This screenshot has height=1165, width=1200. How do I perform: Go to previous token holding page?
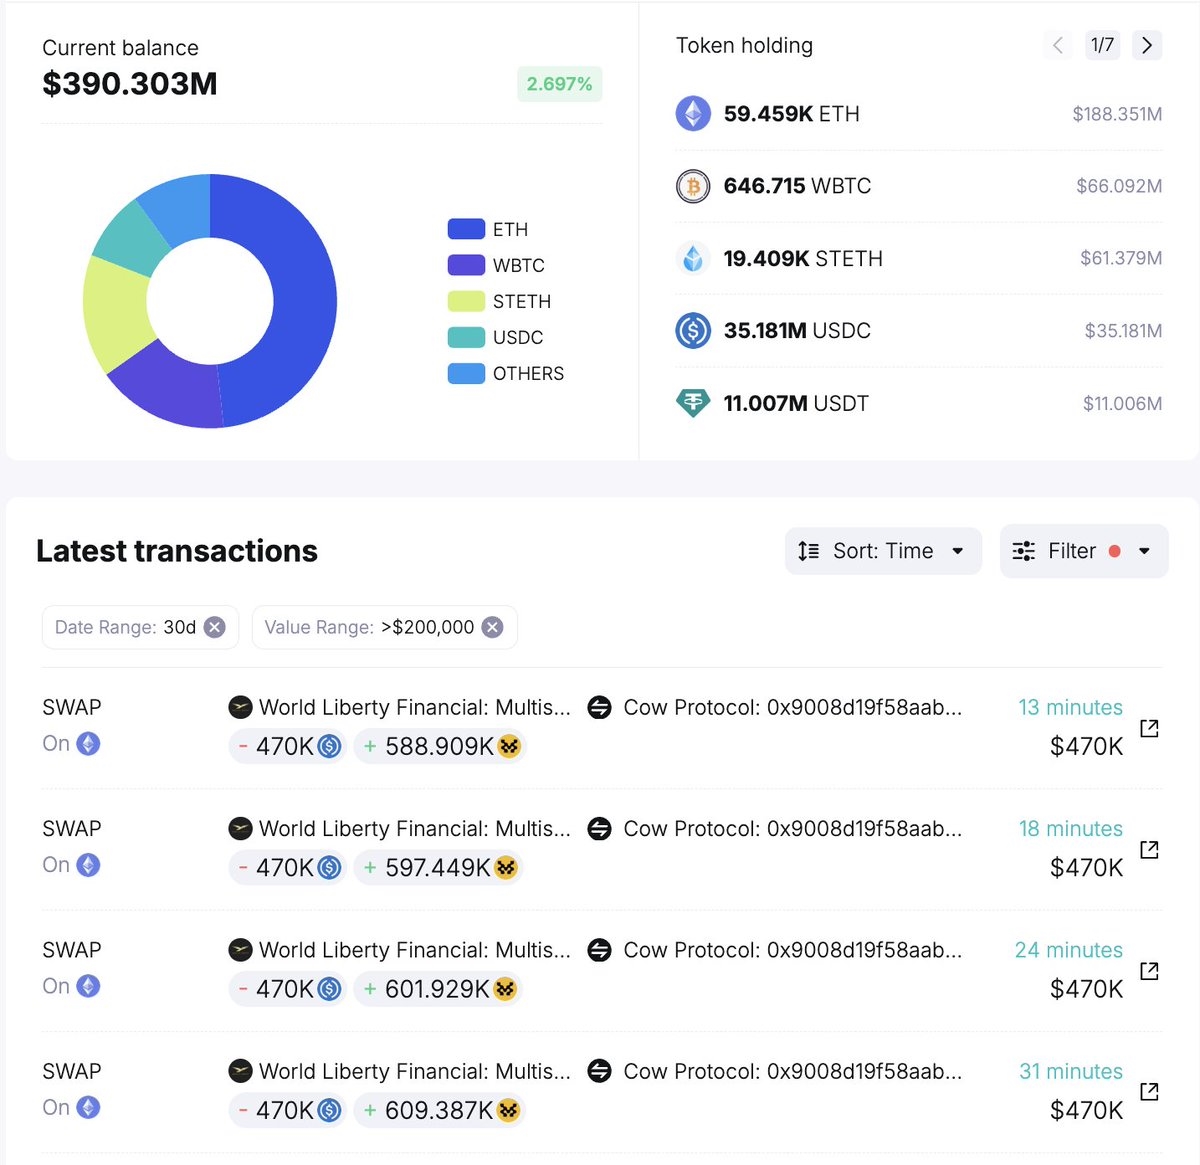click(x=1057, y=45)
